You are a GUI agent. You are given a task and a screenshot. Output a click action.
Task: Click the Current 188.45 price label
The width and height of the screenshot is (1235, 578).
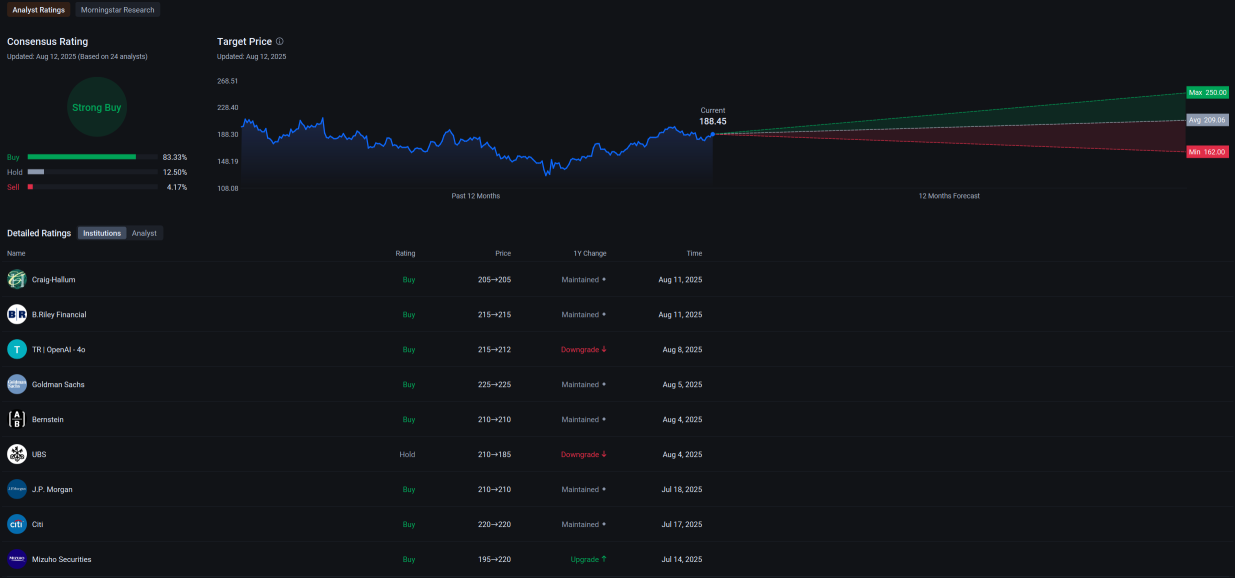[x=713, y=116]
